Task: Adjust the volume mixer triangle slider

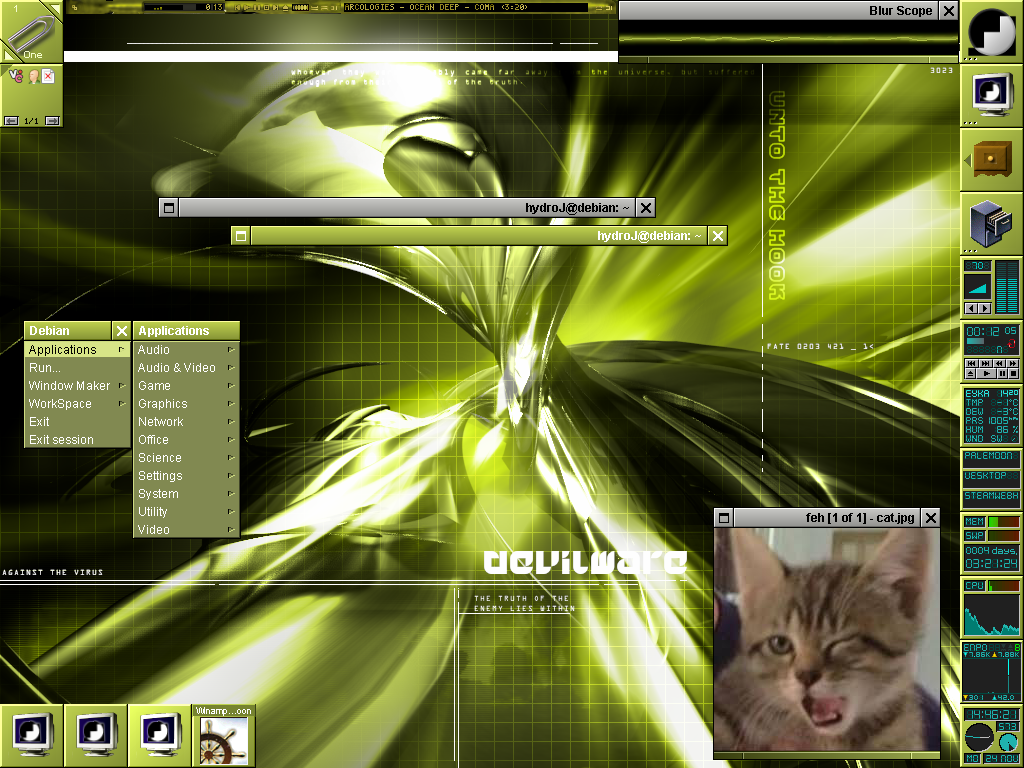Action: pyautogui.click(x=979, y=287)
